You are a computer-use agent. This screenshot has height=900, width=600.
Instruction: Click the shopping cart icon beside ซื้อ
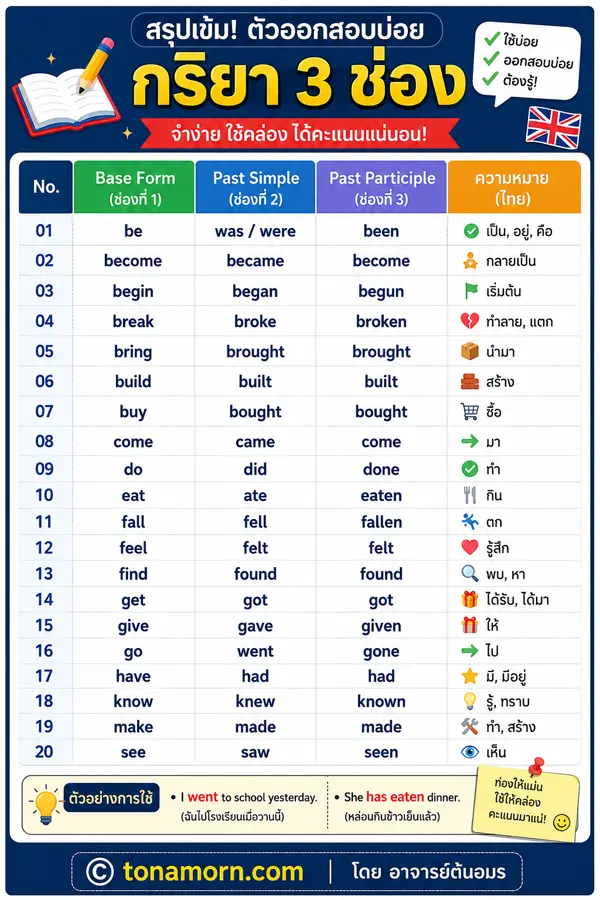click(x=470, y=411)
